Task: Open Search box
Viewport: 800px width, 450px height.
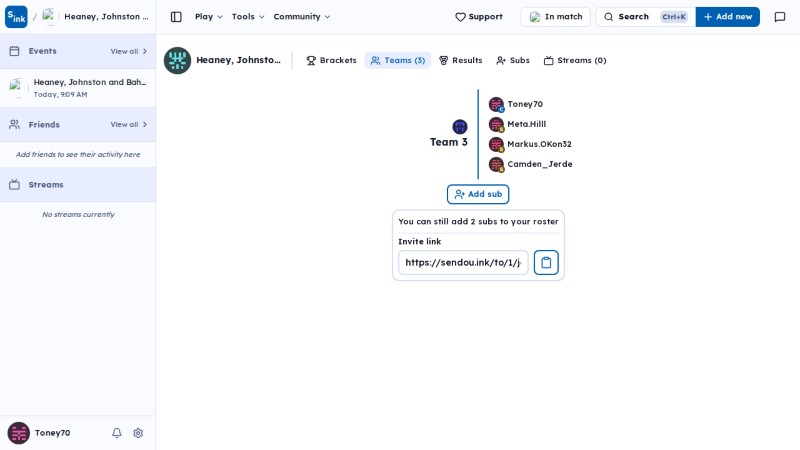Action: (x=645, y=17)
